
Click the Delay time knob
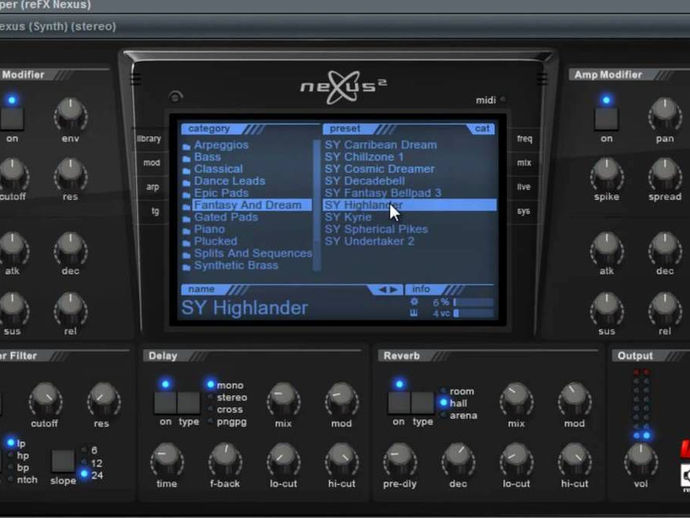pos(167,460)
